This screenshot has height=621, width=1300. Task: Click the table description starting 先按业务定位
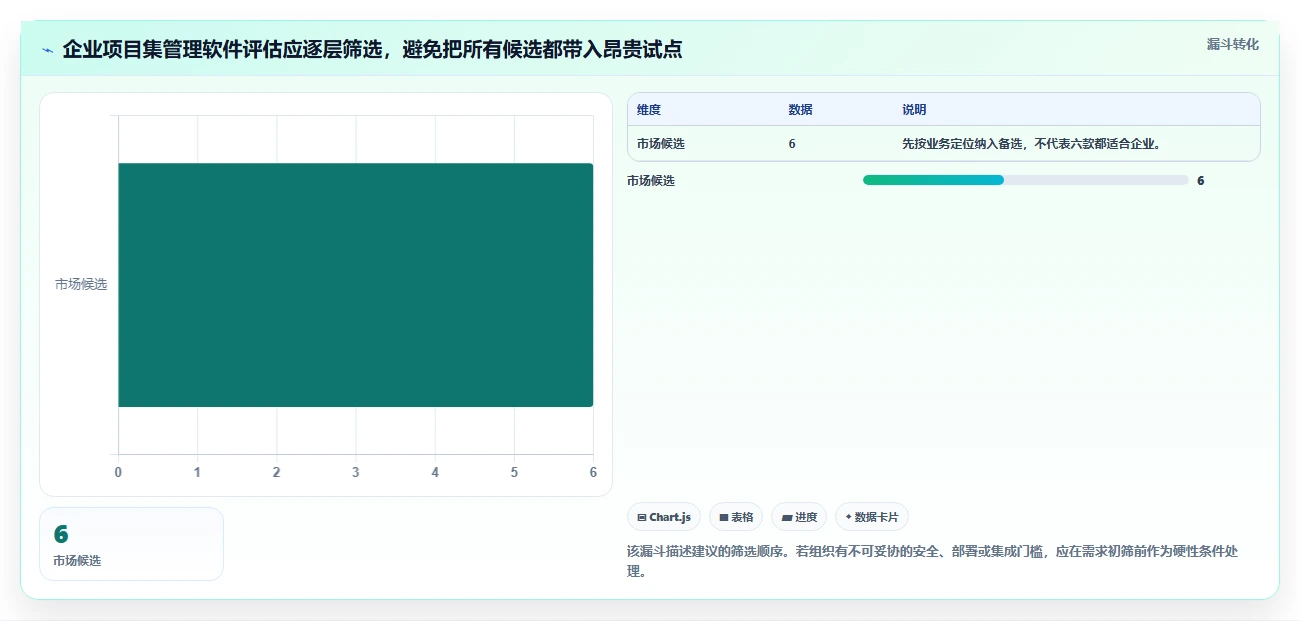tap(1031, 144)
